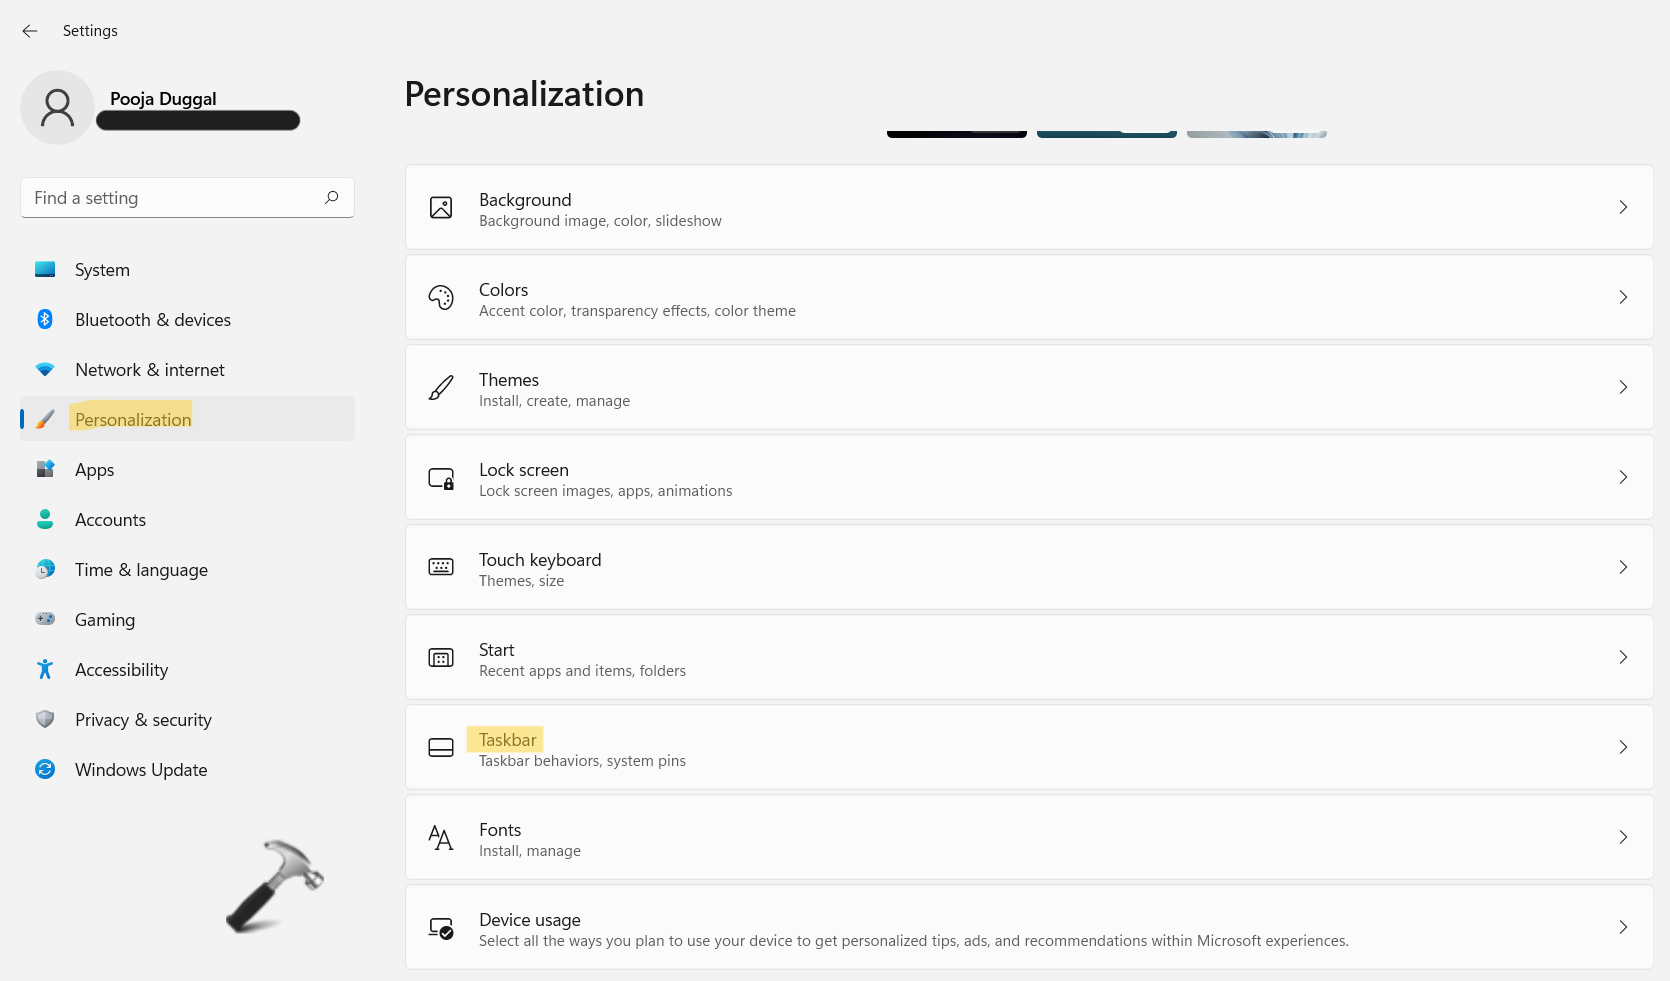The image size is (1670, 981).
Task: Click the search magnifier icon
Action: (332, 197)
